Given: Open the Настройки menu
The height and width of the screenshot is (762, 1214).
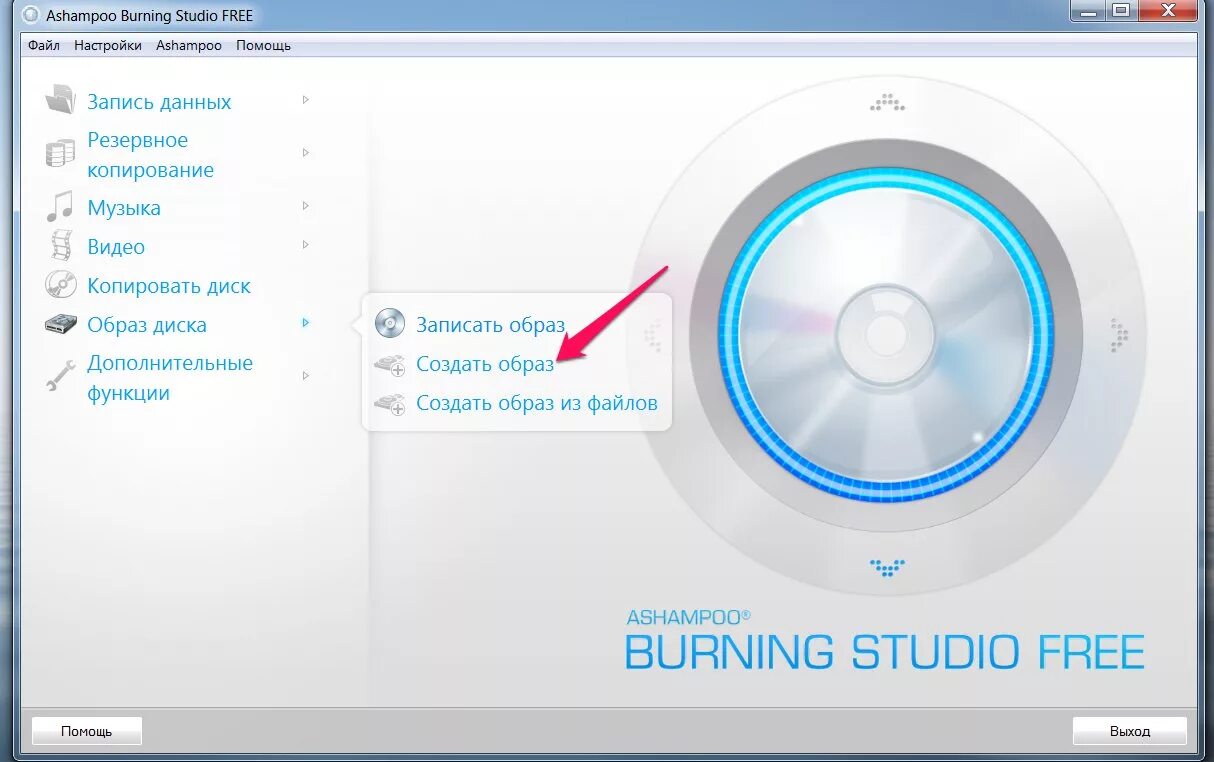Looking at the screenshot, I should (108, 45).
